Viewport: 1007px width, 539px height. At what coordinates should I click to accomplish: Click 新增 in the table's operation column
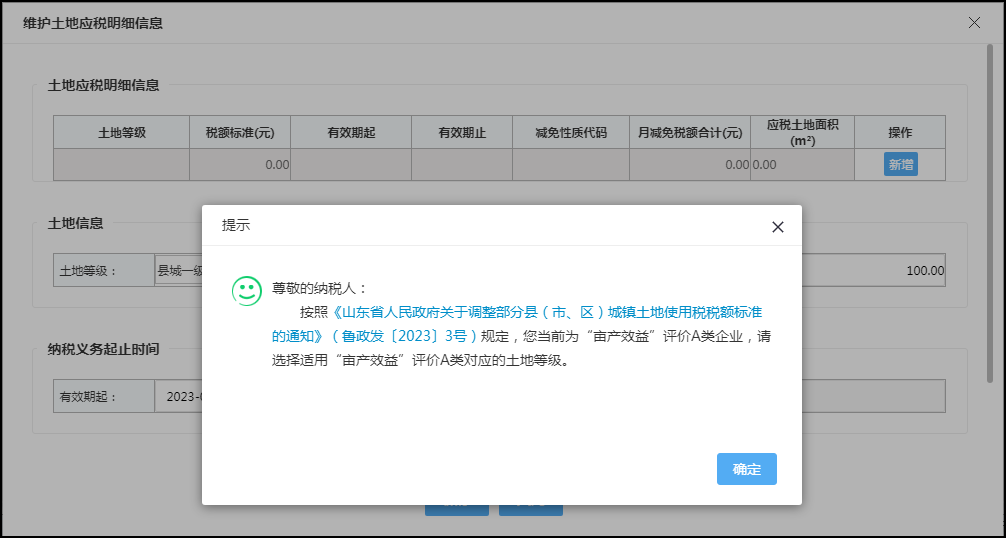point(900,164)
